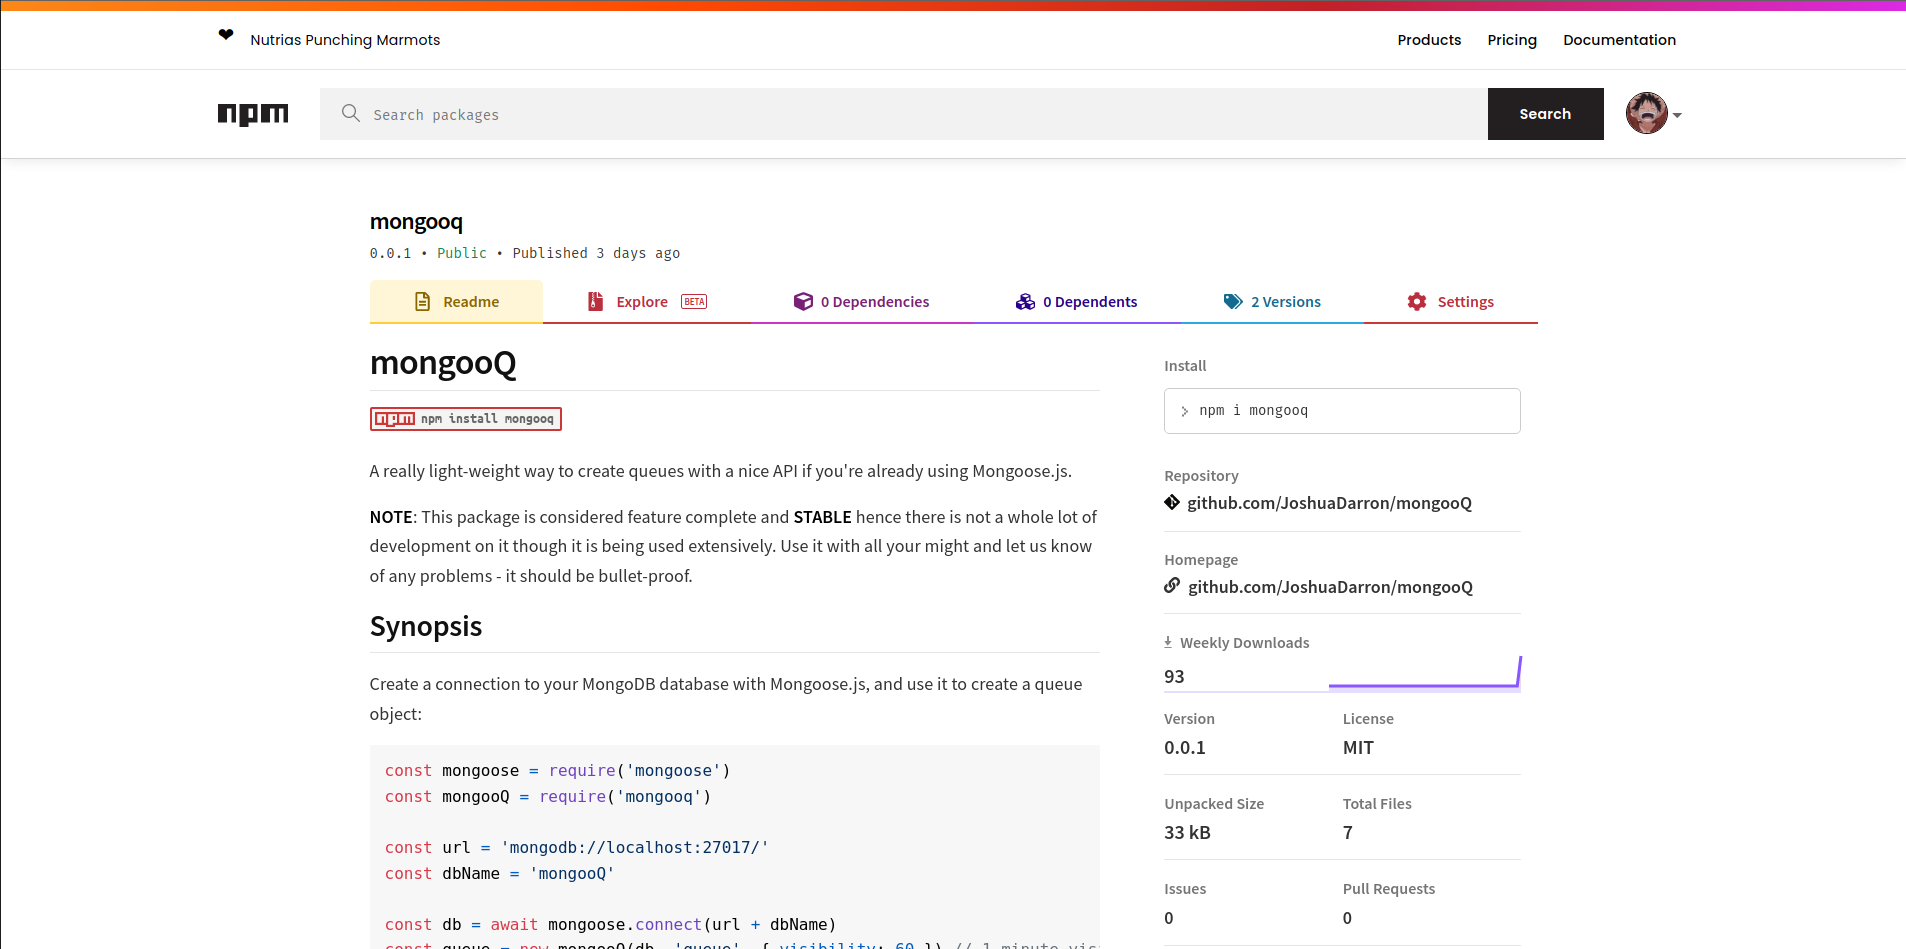Open the user avatar dropdown menu
Image resolution: width=1906 pixels, height=949 pixels.
tap(1646, 114)
